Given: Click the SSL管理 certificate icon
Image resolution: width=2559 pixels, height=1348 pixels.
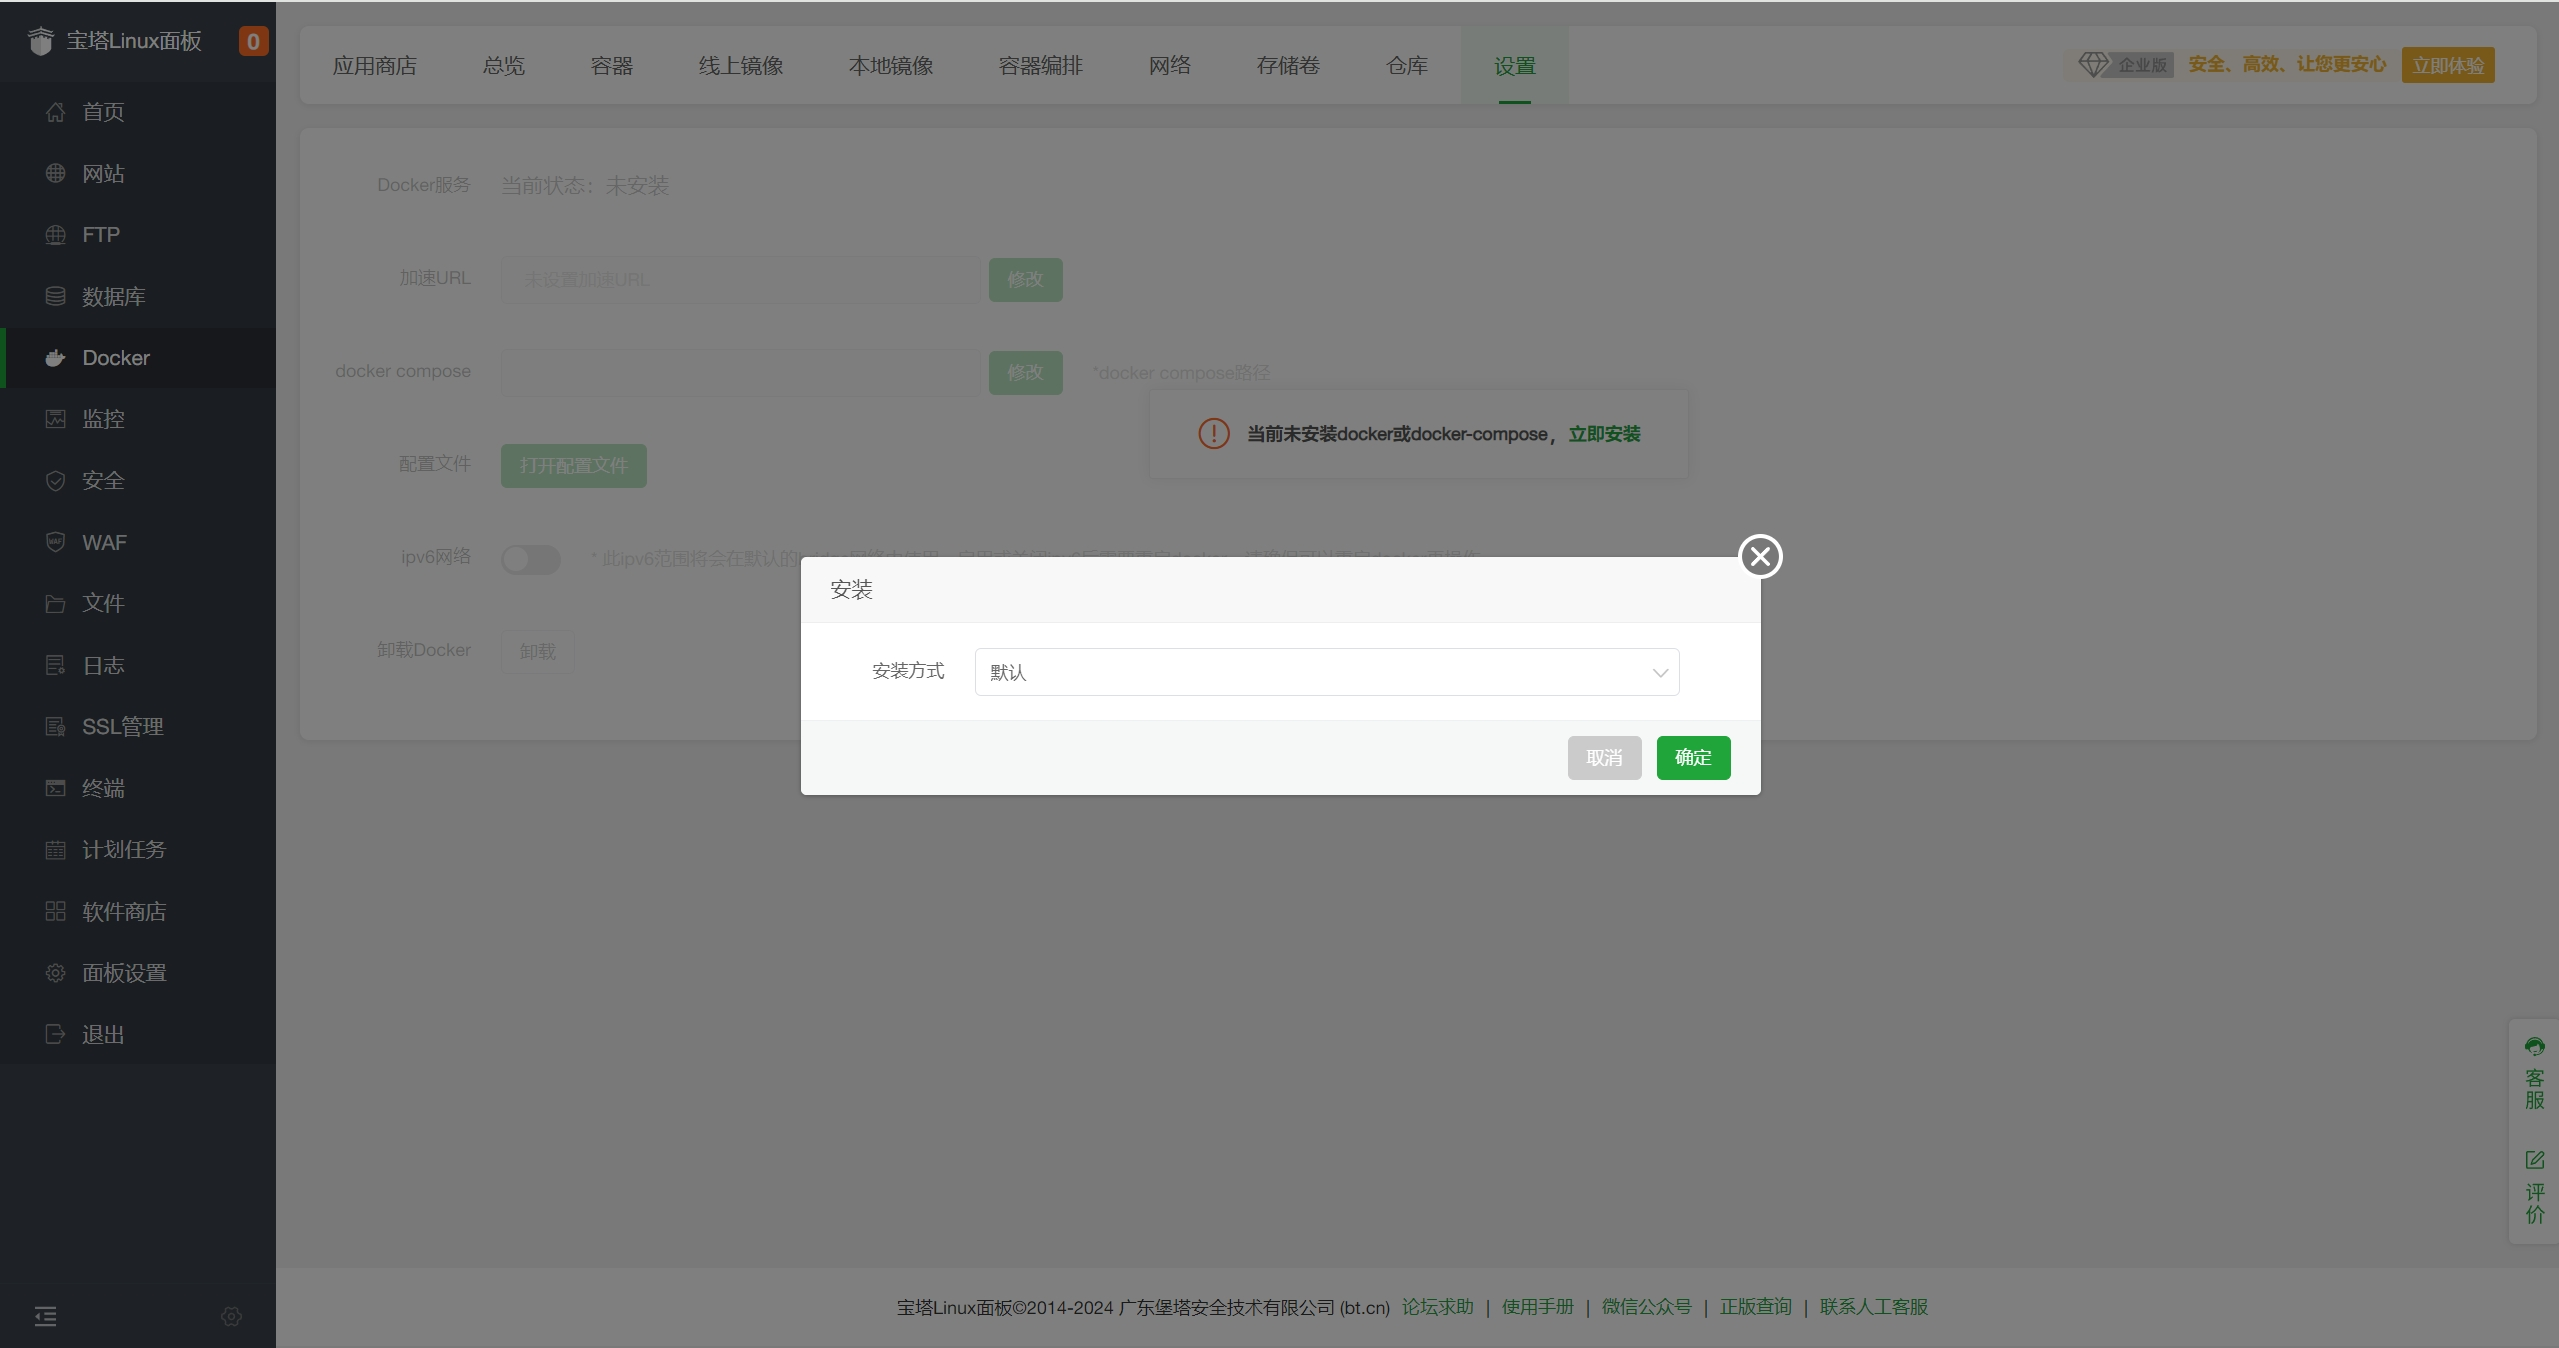Looking at the screenshot, I should (x=55, y=727).
